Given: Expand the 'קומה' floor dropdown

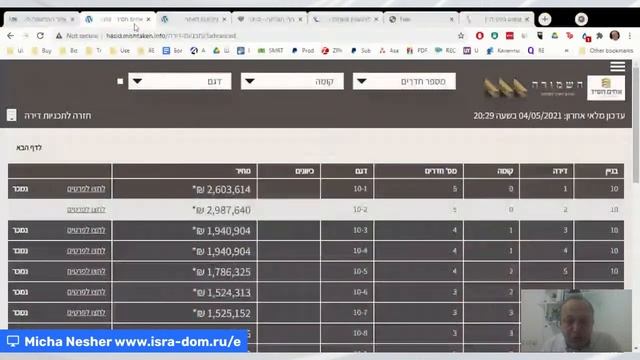Looking at the screenshot, I should click(x=292, y=81).
